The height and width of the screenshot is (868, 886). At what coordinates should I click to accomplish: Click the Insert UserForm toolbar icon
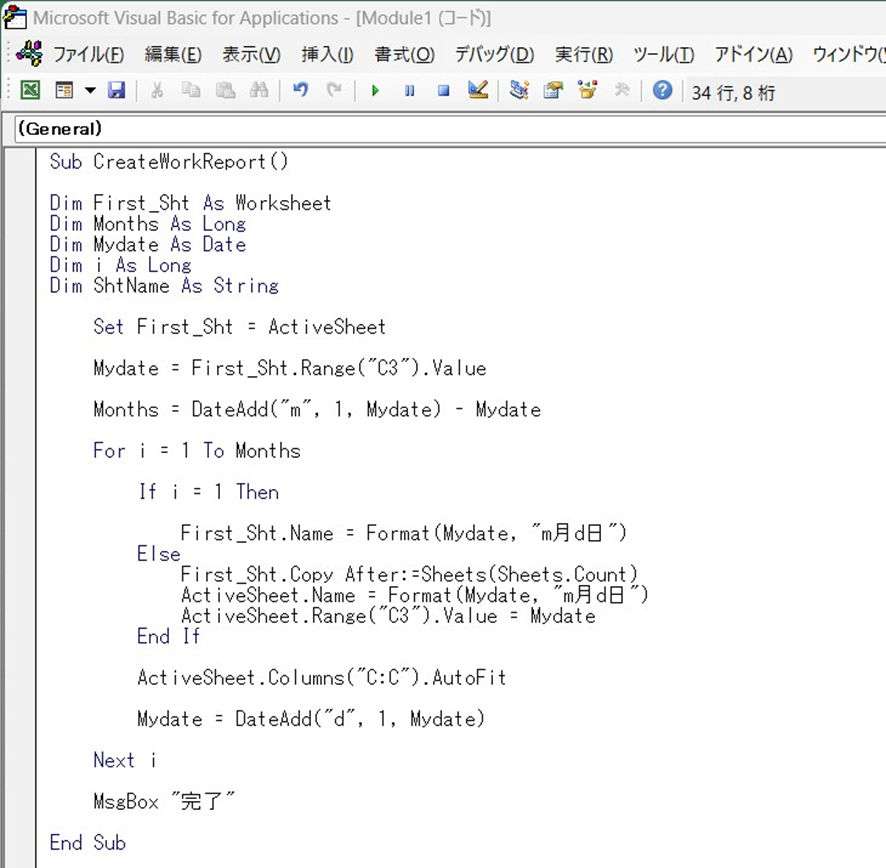click(x=64, y=91)
